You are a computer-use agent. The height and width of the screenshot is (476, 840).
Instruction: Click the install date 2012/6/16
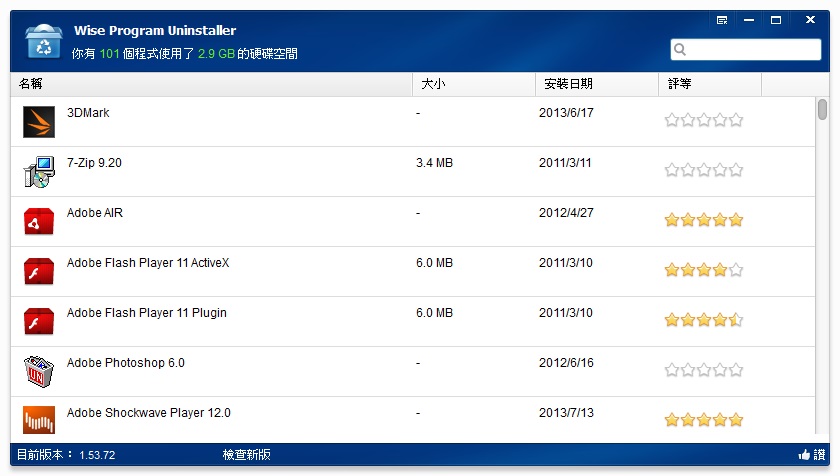pos(566,362)
